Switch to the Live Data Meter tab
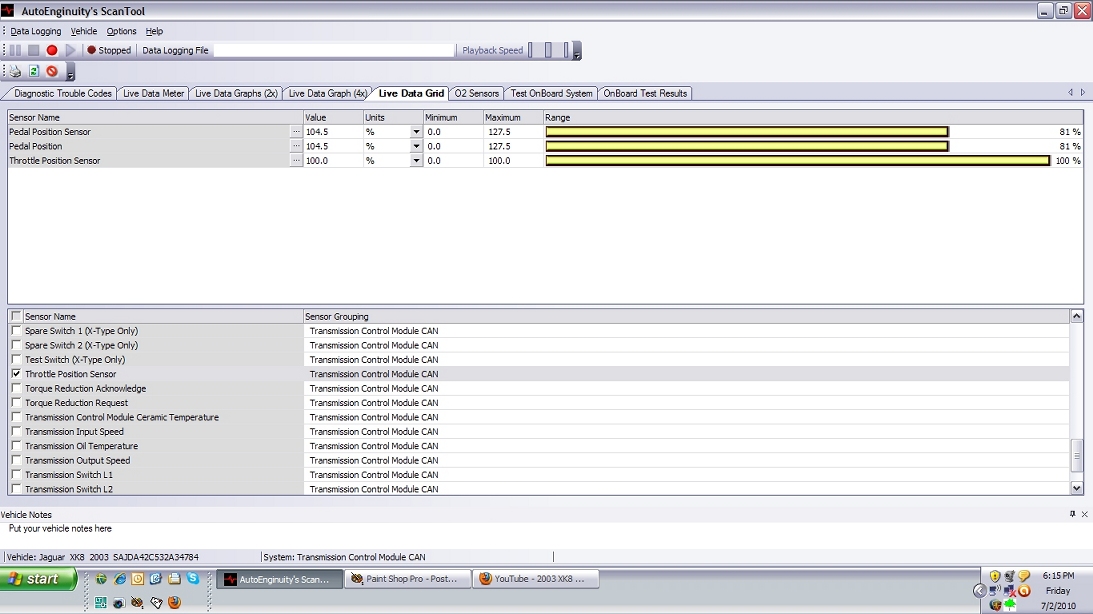 click(153, 93)
